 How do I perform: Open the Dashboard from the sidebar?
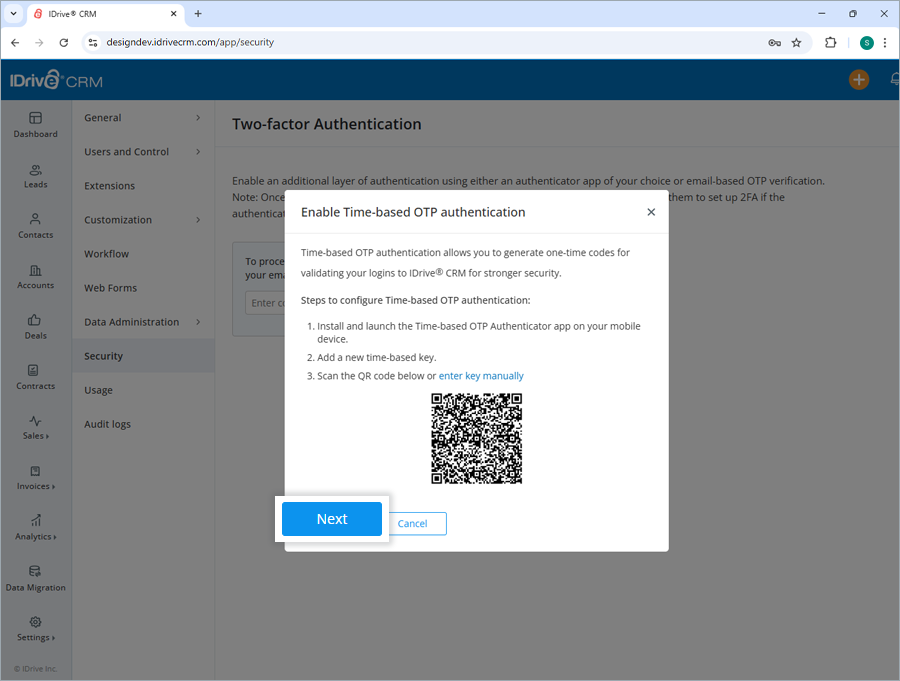point(35,126)
